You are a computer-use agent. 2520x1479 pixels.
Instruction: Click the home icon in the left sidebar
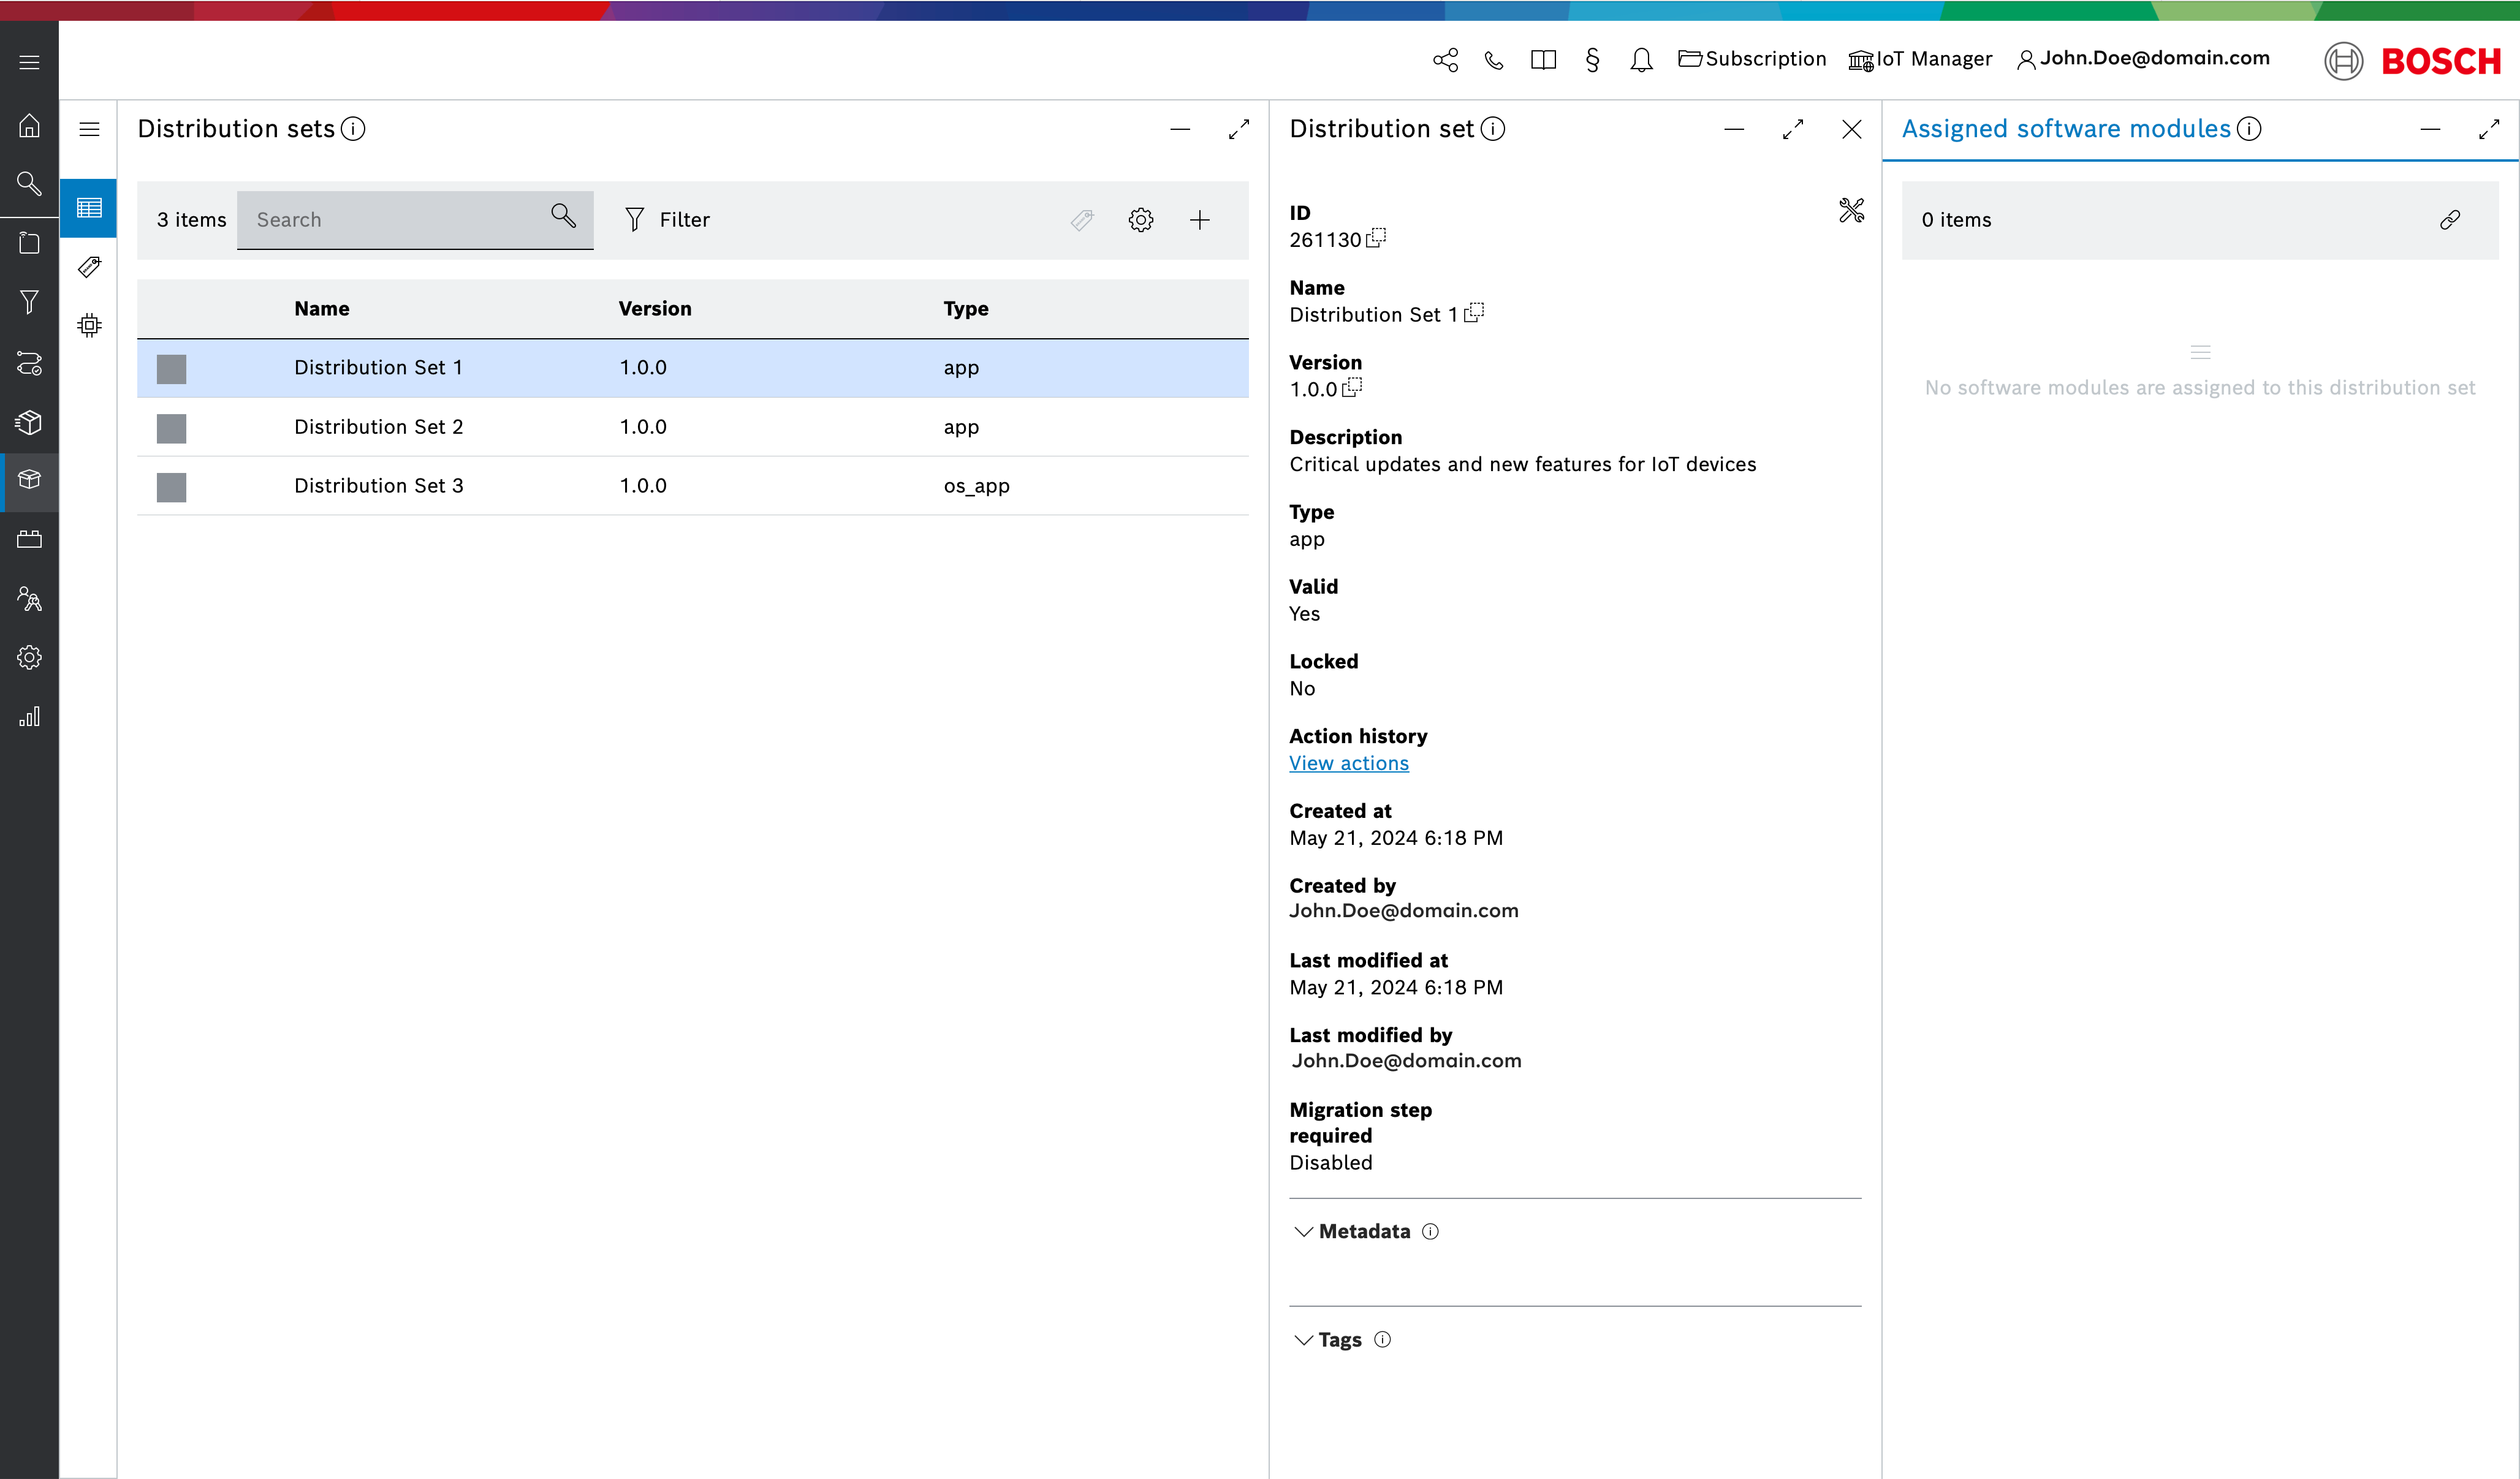(x=29, y=126)
